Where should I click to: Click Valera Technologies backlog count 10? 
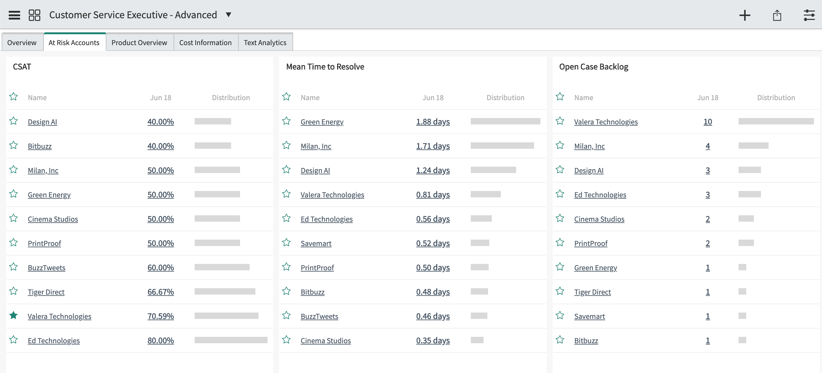click(x=708, y=122)
